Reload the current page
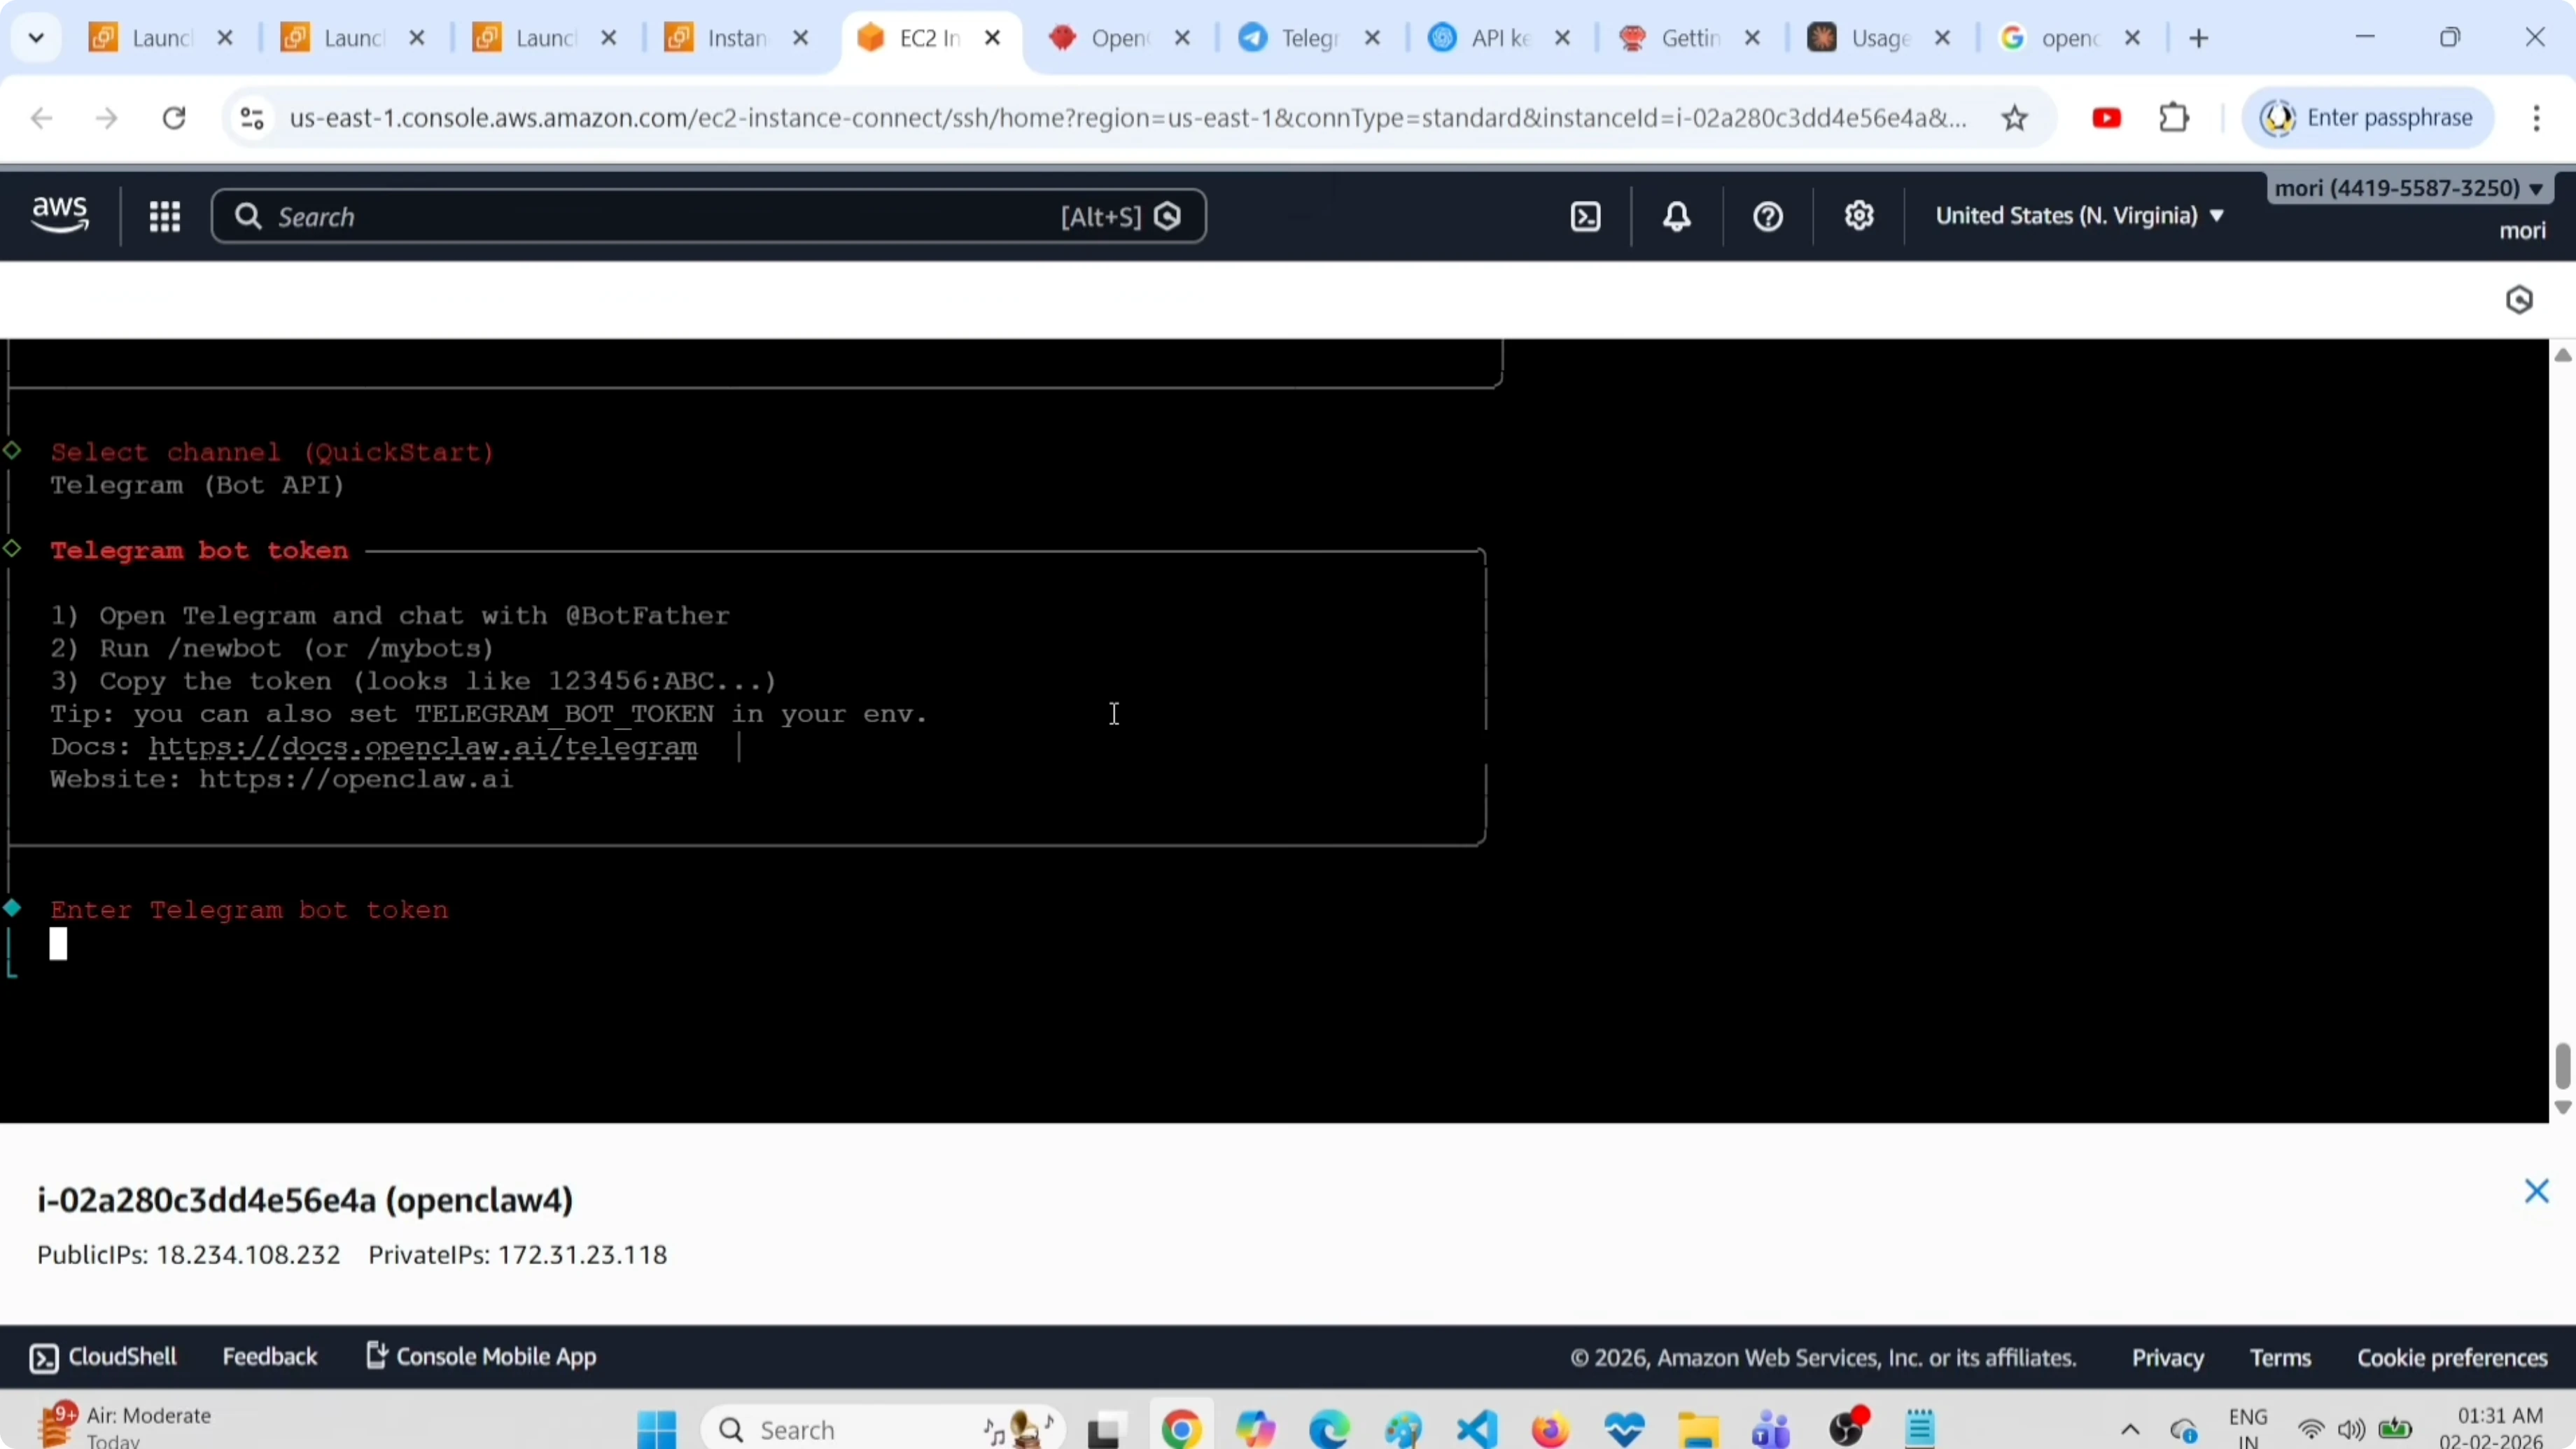 pos(173,117)
